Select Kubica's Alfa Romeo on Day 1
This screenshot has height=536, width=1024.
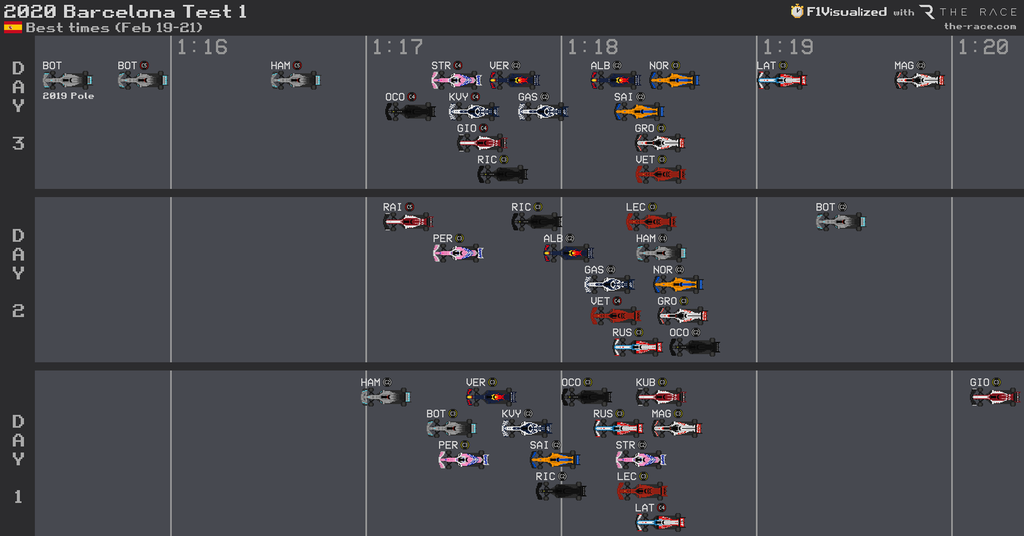661,397
